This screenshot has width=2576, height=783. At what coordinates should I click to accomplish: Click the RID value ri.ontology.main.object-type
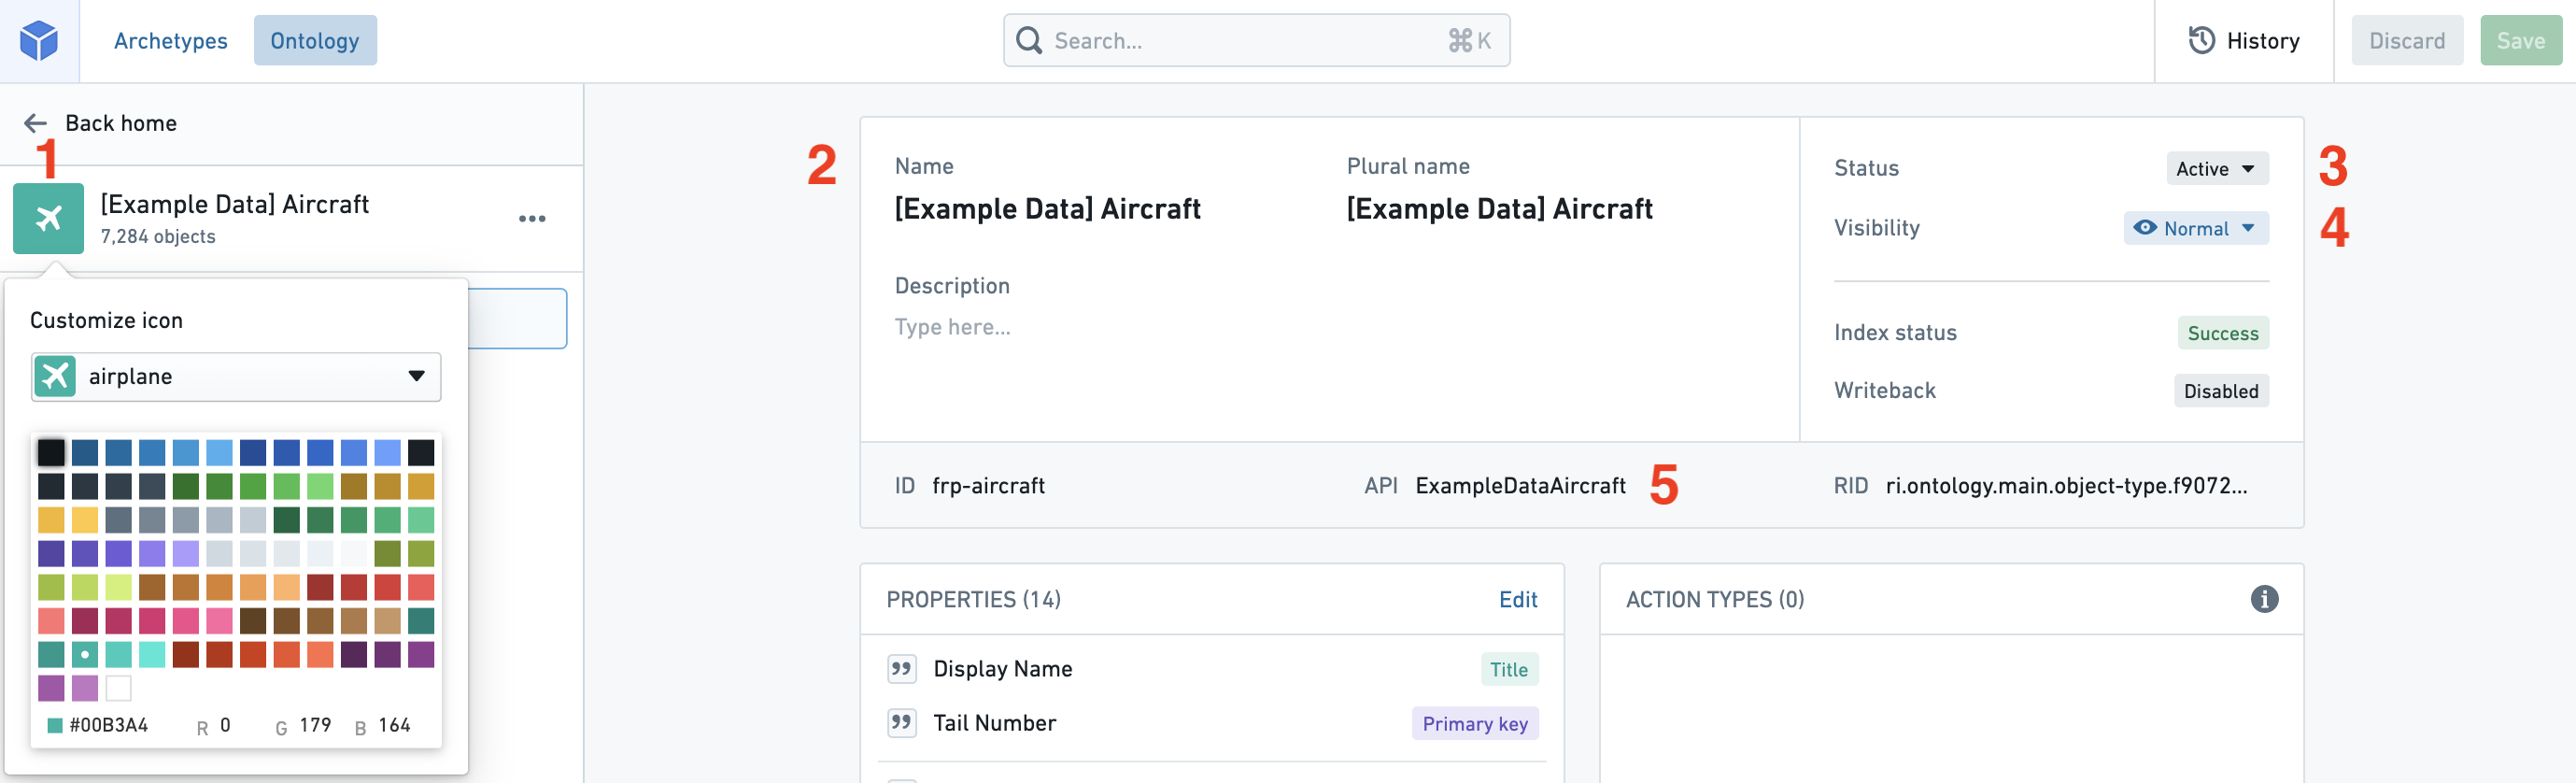click(x=2066, y=486)
